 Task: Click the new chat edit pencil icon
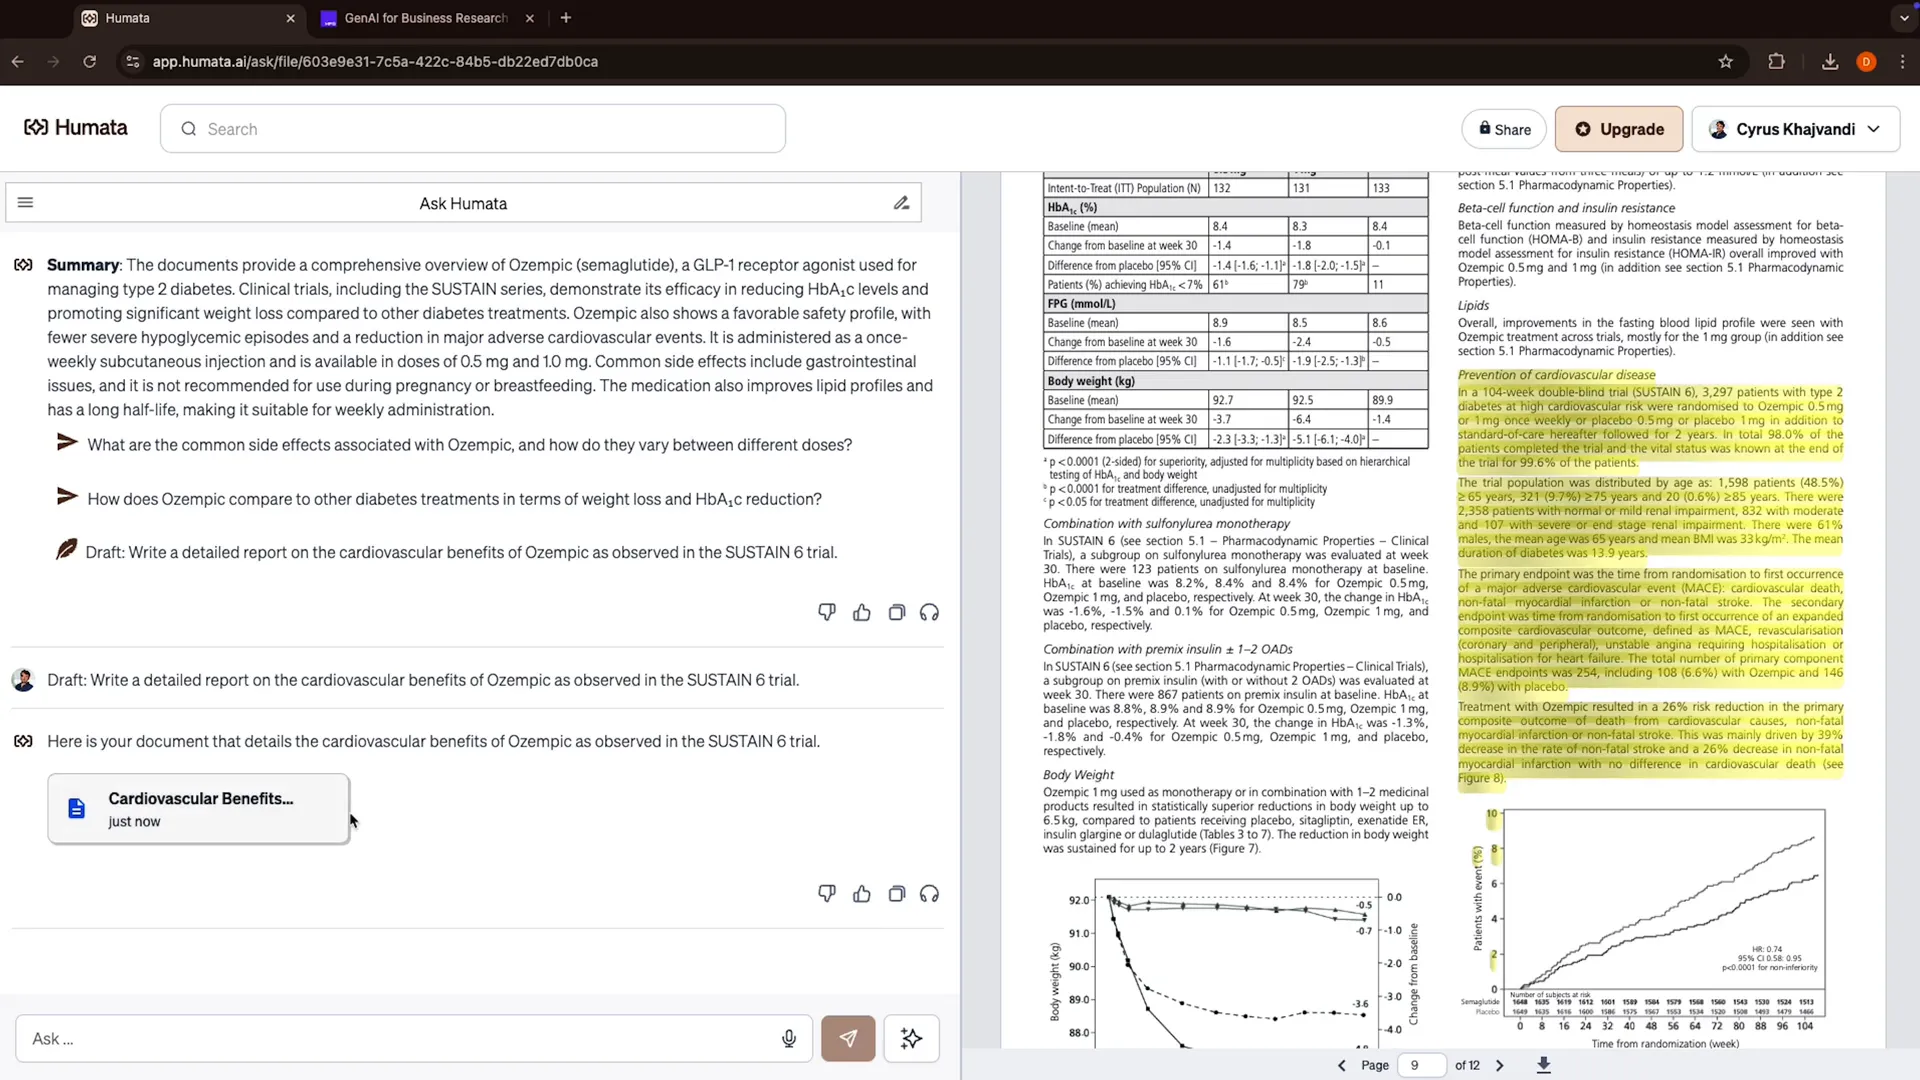click(x=901, y=203)
